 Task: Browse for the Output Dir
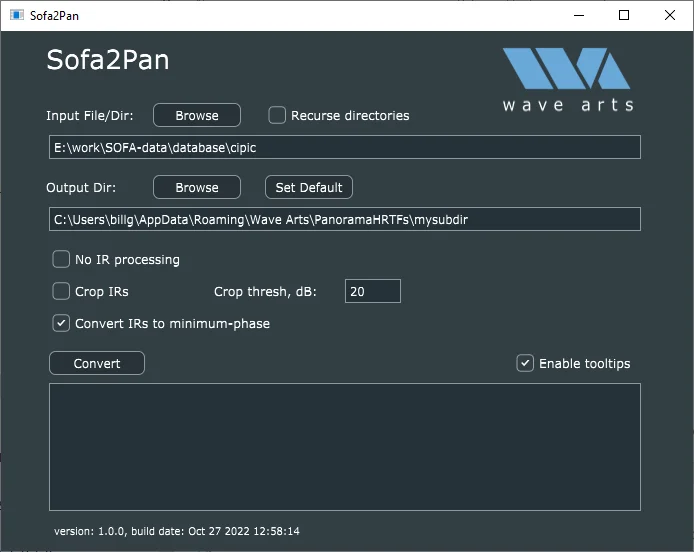pos(197,187)
